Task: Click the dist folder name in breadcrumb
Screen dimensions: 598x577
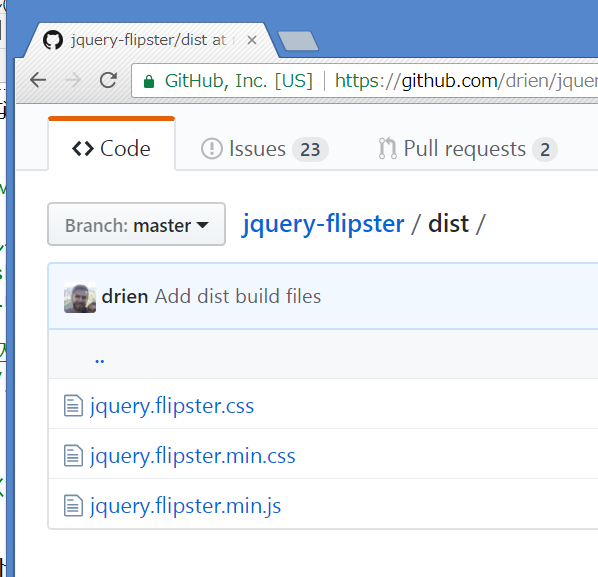Action: (448, 223)
